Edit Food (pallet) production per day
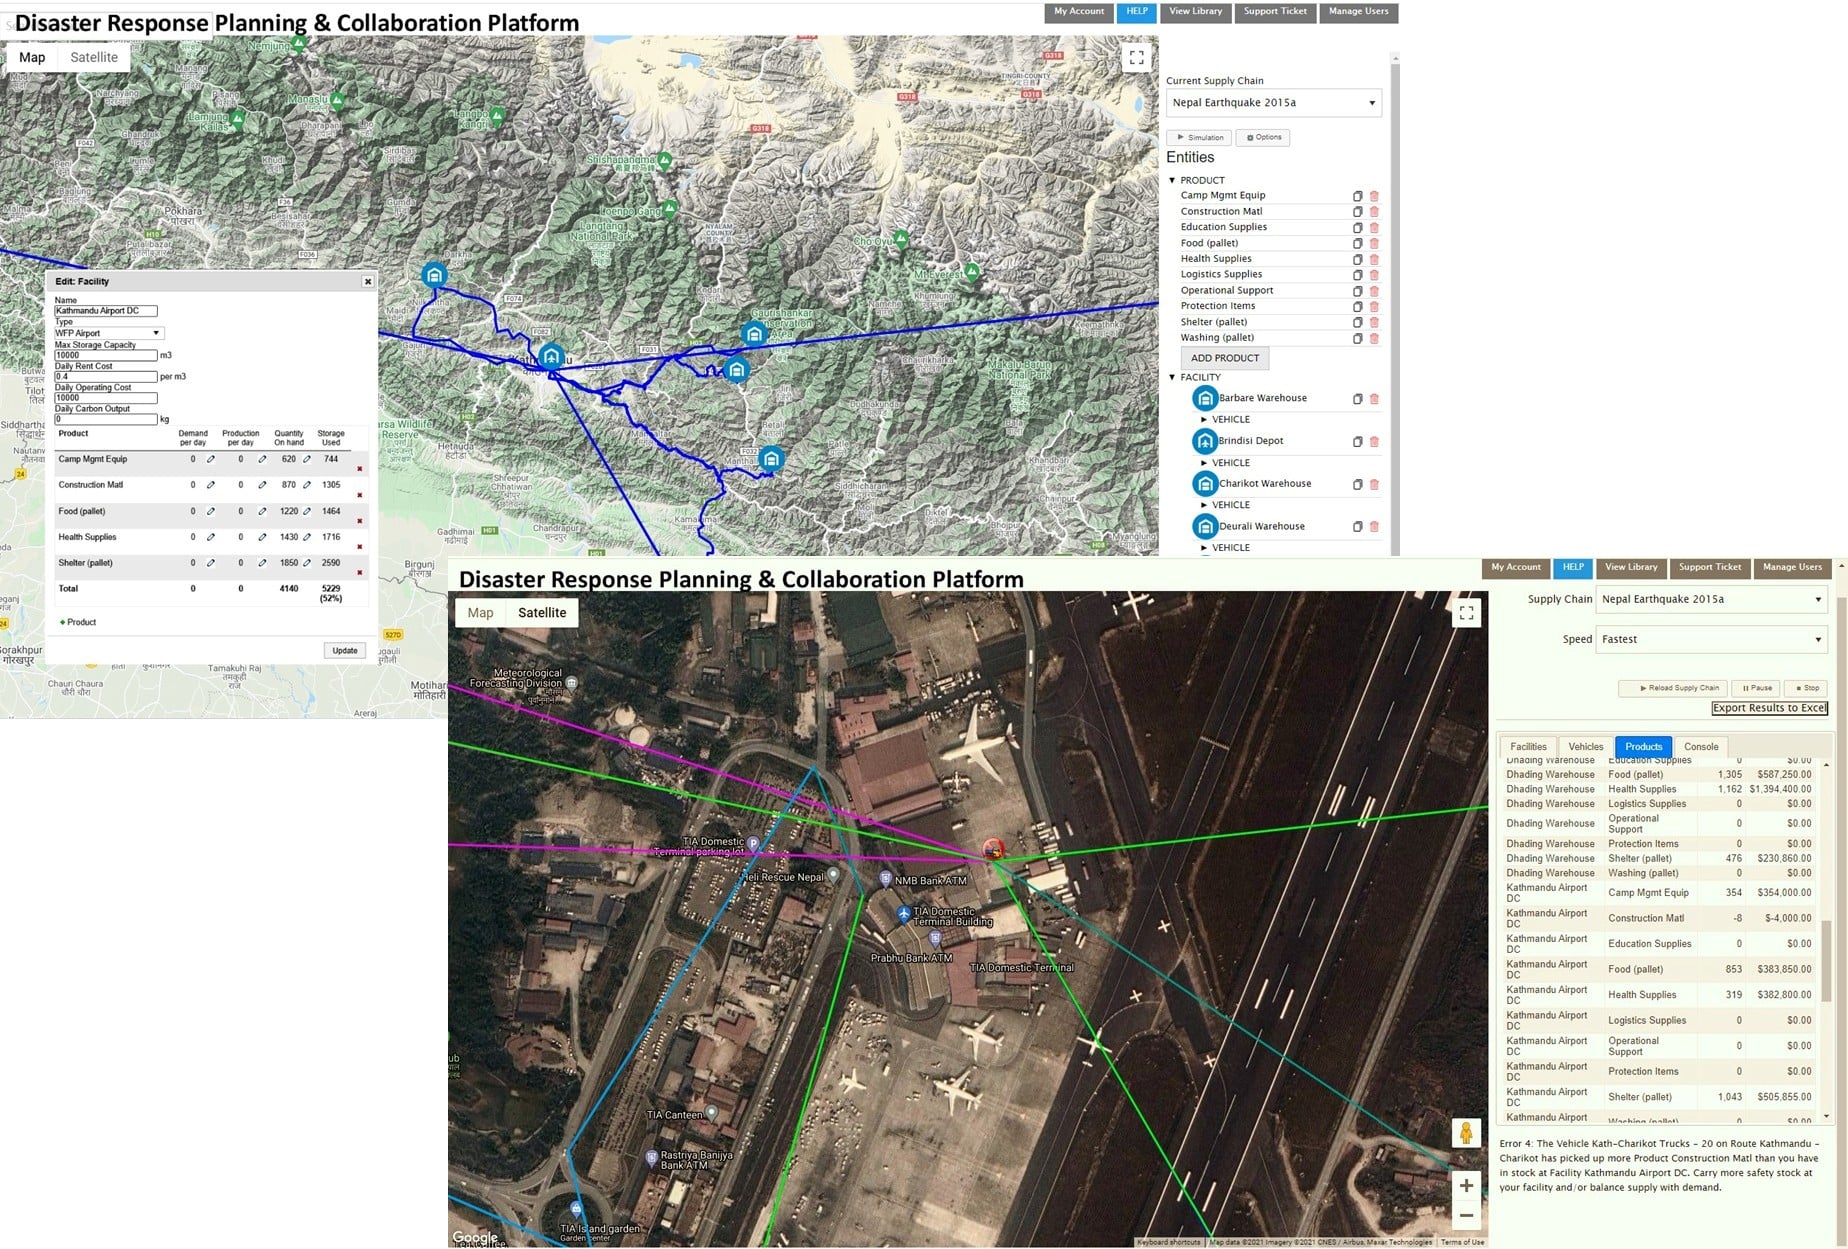This screenshot has height=1249, width=1848. (x=262, y=511)
